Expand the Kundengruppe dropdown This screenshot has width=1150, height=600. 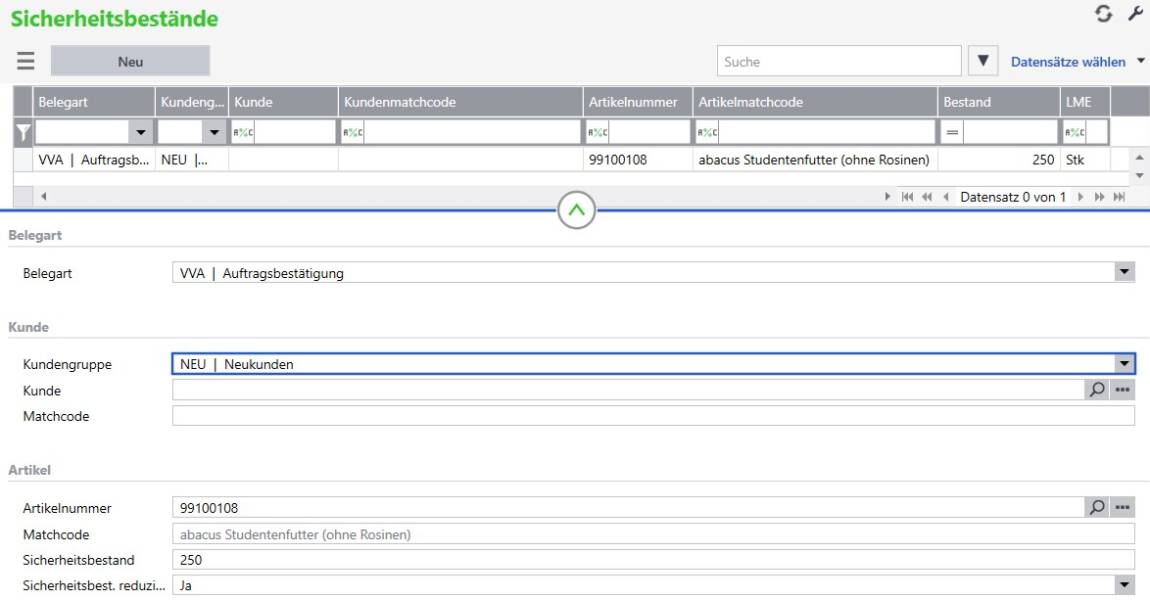(1124, 364)
